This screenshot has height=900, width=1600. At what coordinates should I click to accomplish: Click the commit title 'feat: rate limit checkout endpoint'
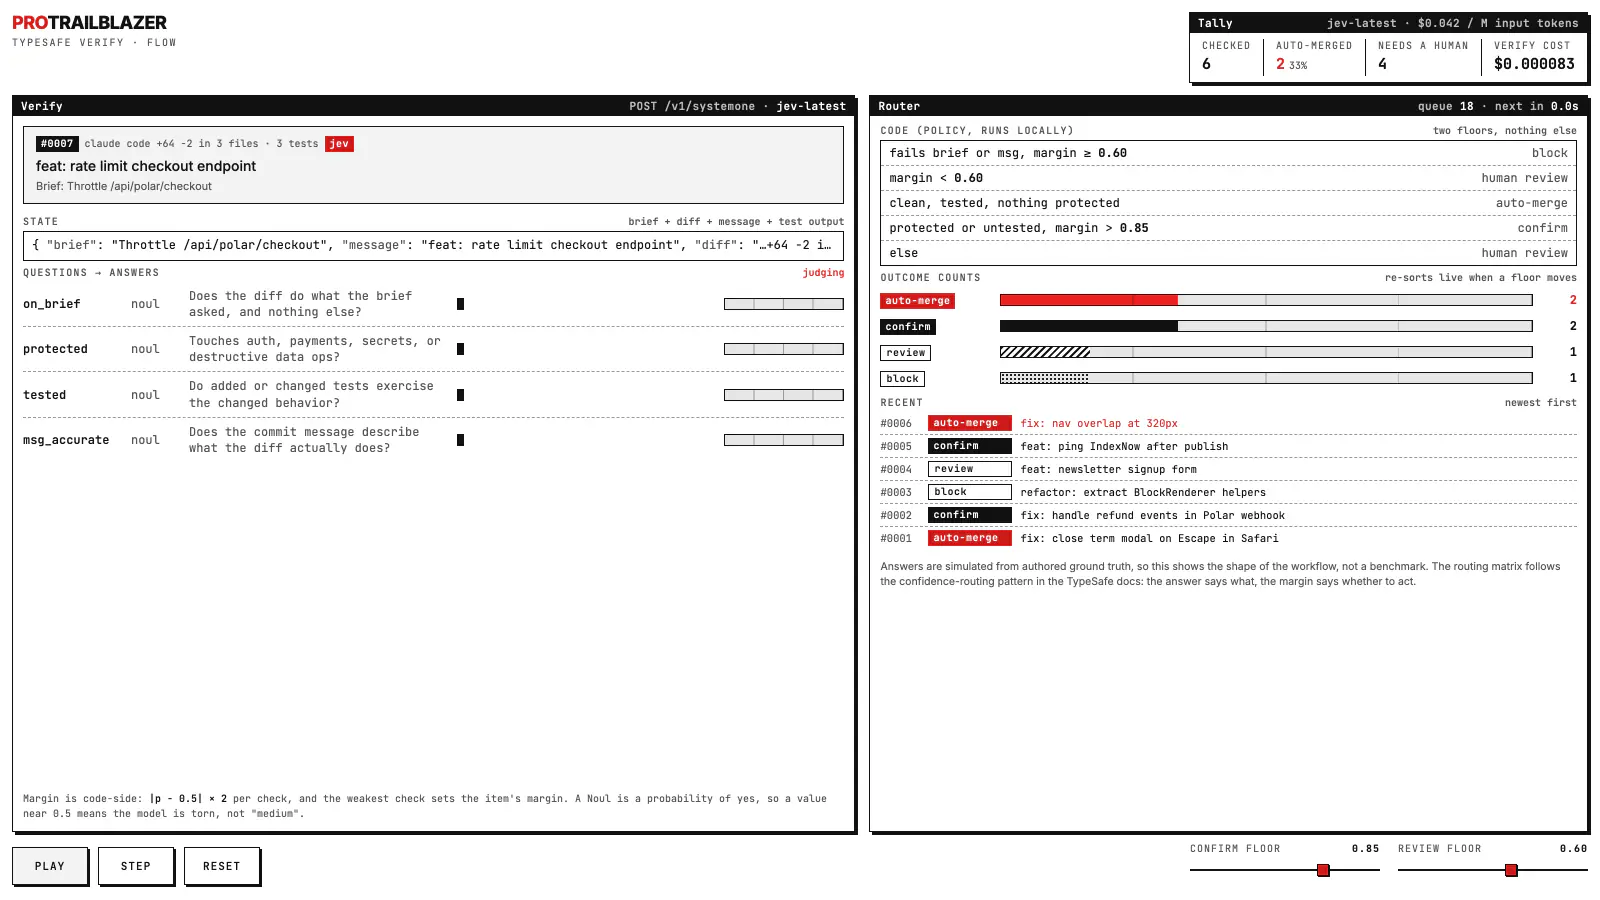pos(146,166)
